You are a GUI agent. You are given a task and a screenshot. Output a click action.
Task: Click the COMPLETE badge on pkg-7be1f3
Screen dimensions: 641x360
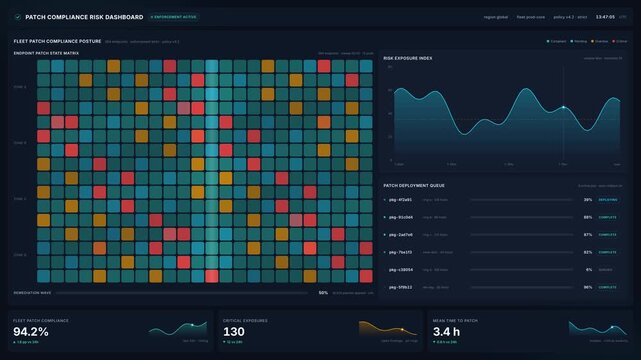[x=607, y=252]
